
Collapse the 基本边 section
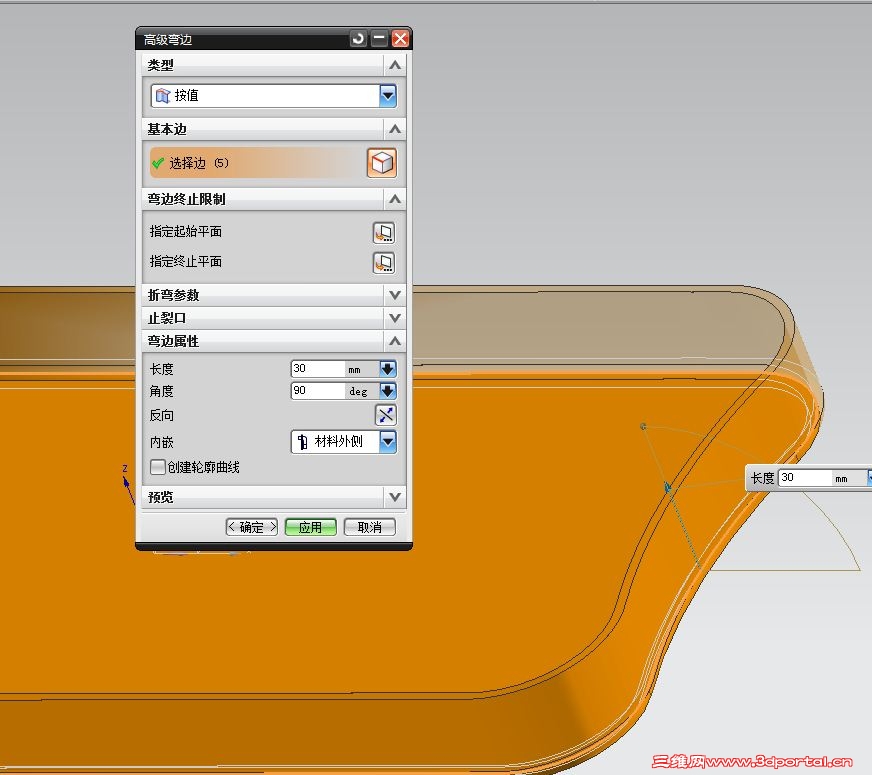pos(395,129)
